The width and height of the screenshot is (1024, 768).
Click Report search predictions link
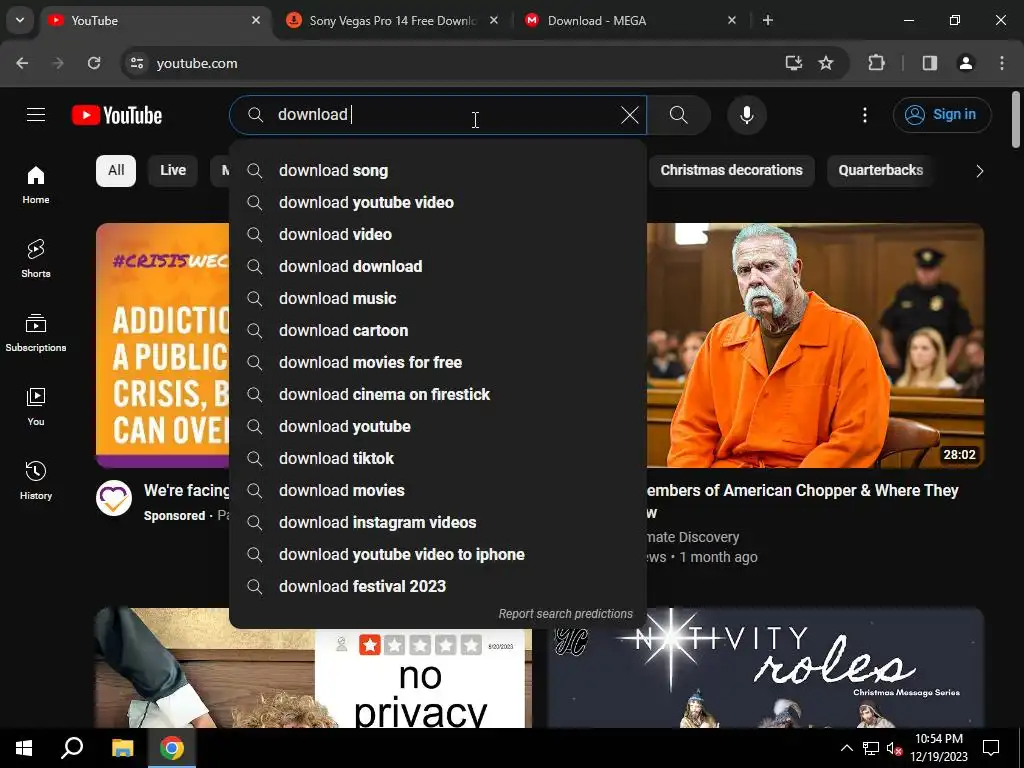pos(566,614)
